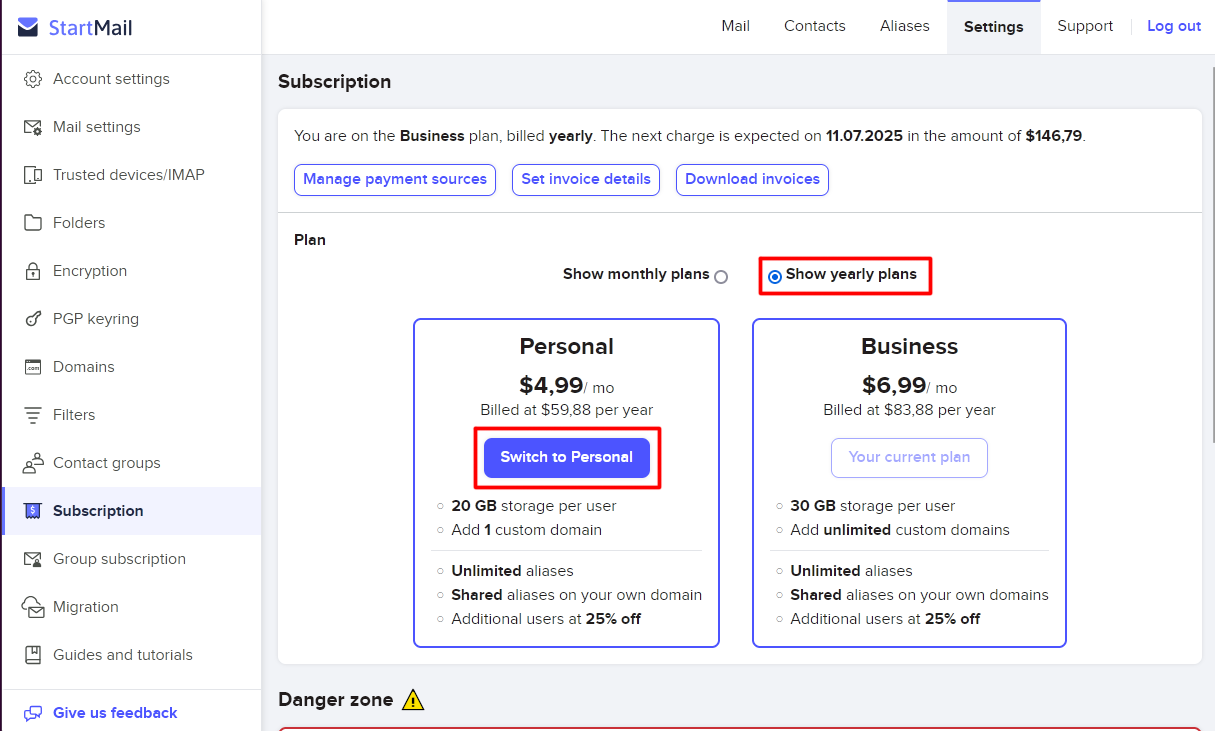Open Contact groups settings
The height and width of the screenshot is (731, 1215).
(x=131, y=463)
